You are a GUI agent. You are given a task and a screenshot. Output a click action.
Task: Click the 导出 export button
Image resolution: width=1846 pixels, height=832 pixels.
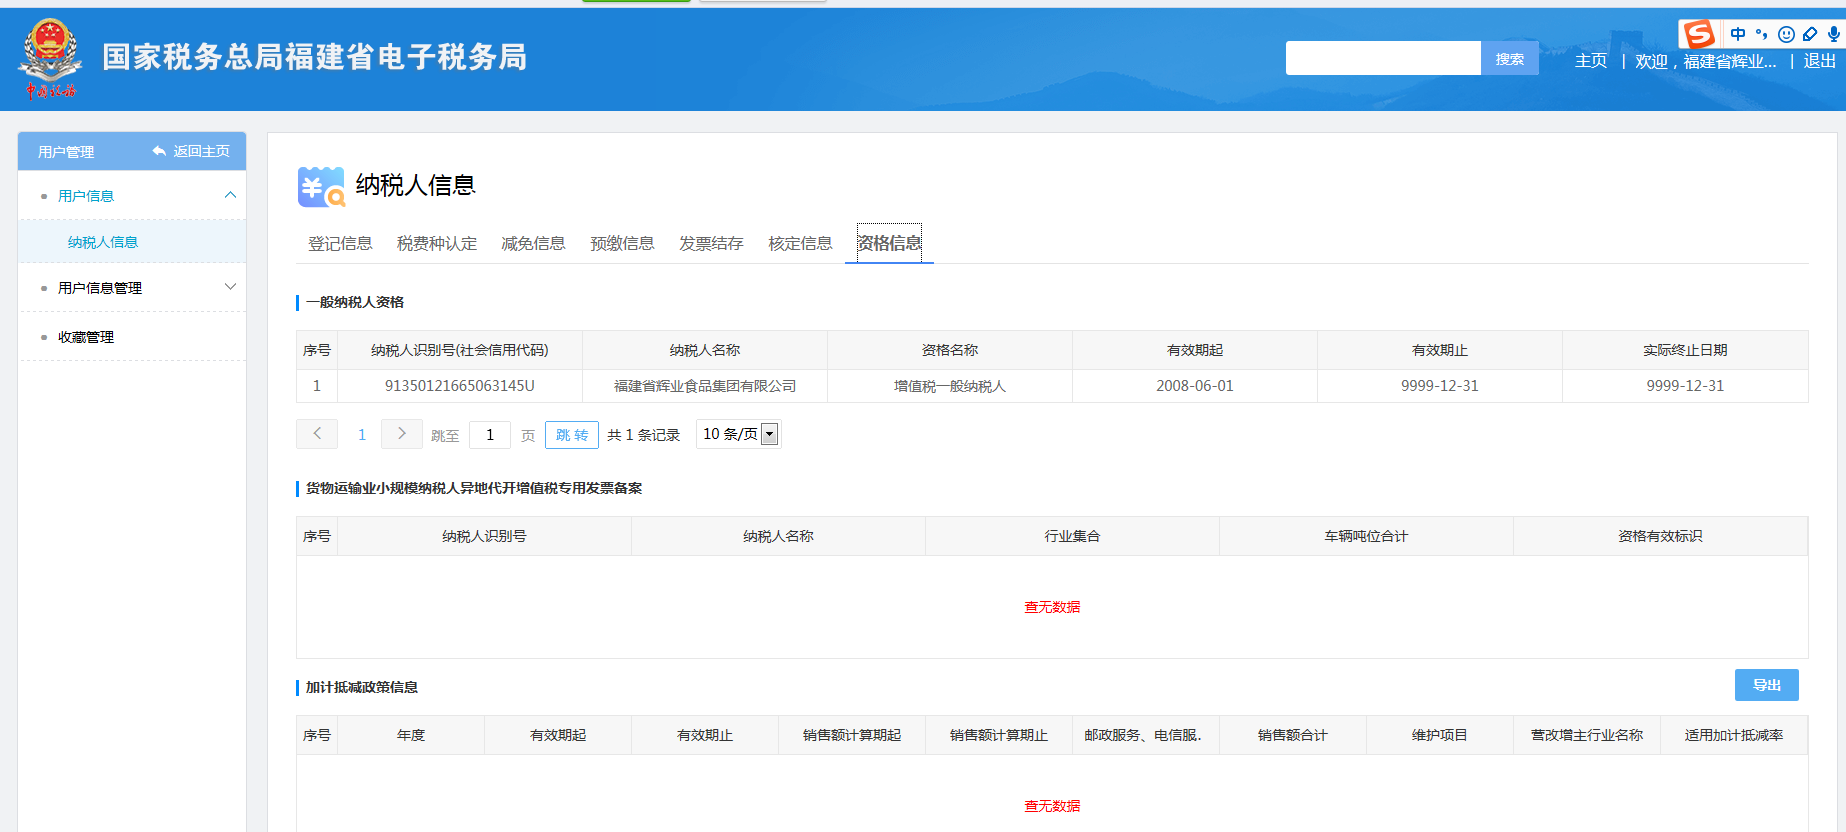click(x=1766, y=685)
